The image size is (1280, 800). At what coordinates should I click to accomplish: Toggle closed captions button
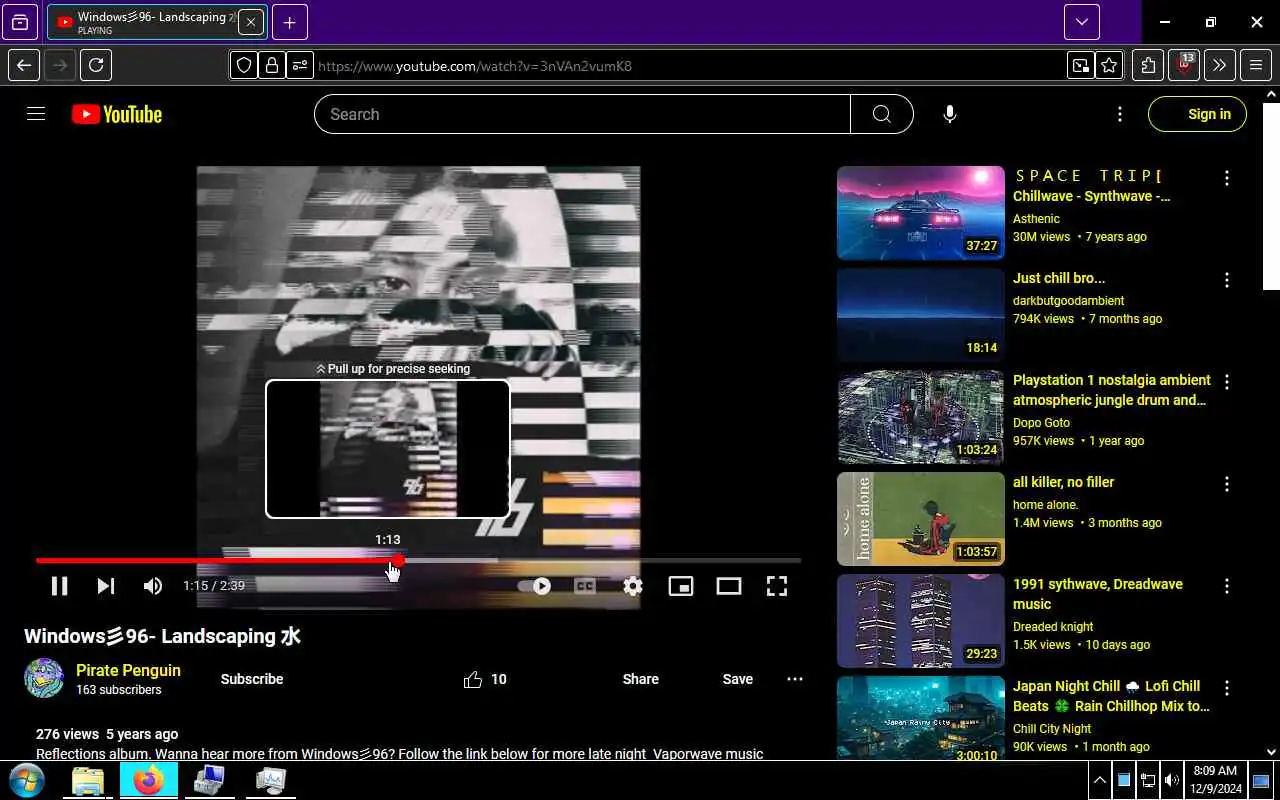[x=585, y=586]
